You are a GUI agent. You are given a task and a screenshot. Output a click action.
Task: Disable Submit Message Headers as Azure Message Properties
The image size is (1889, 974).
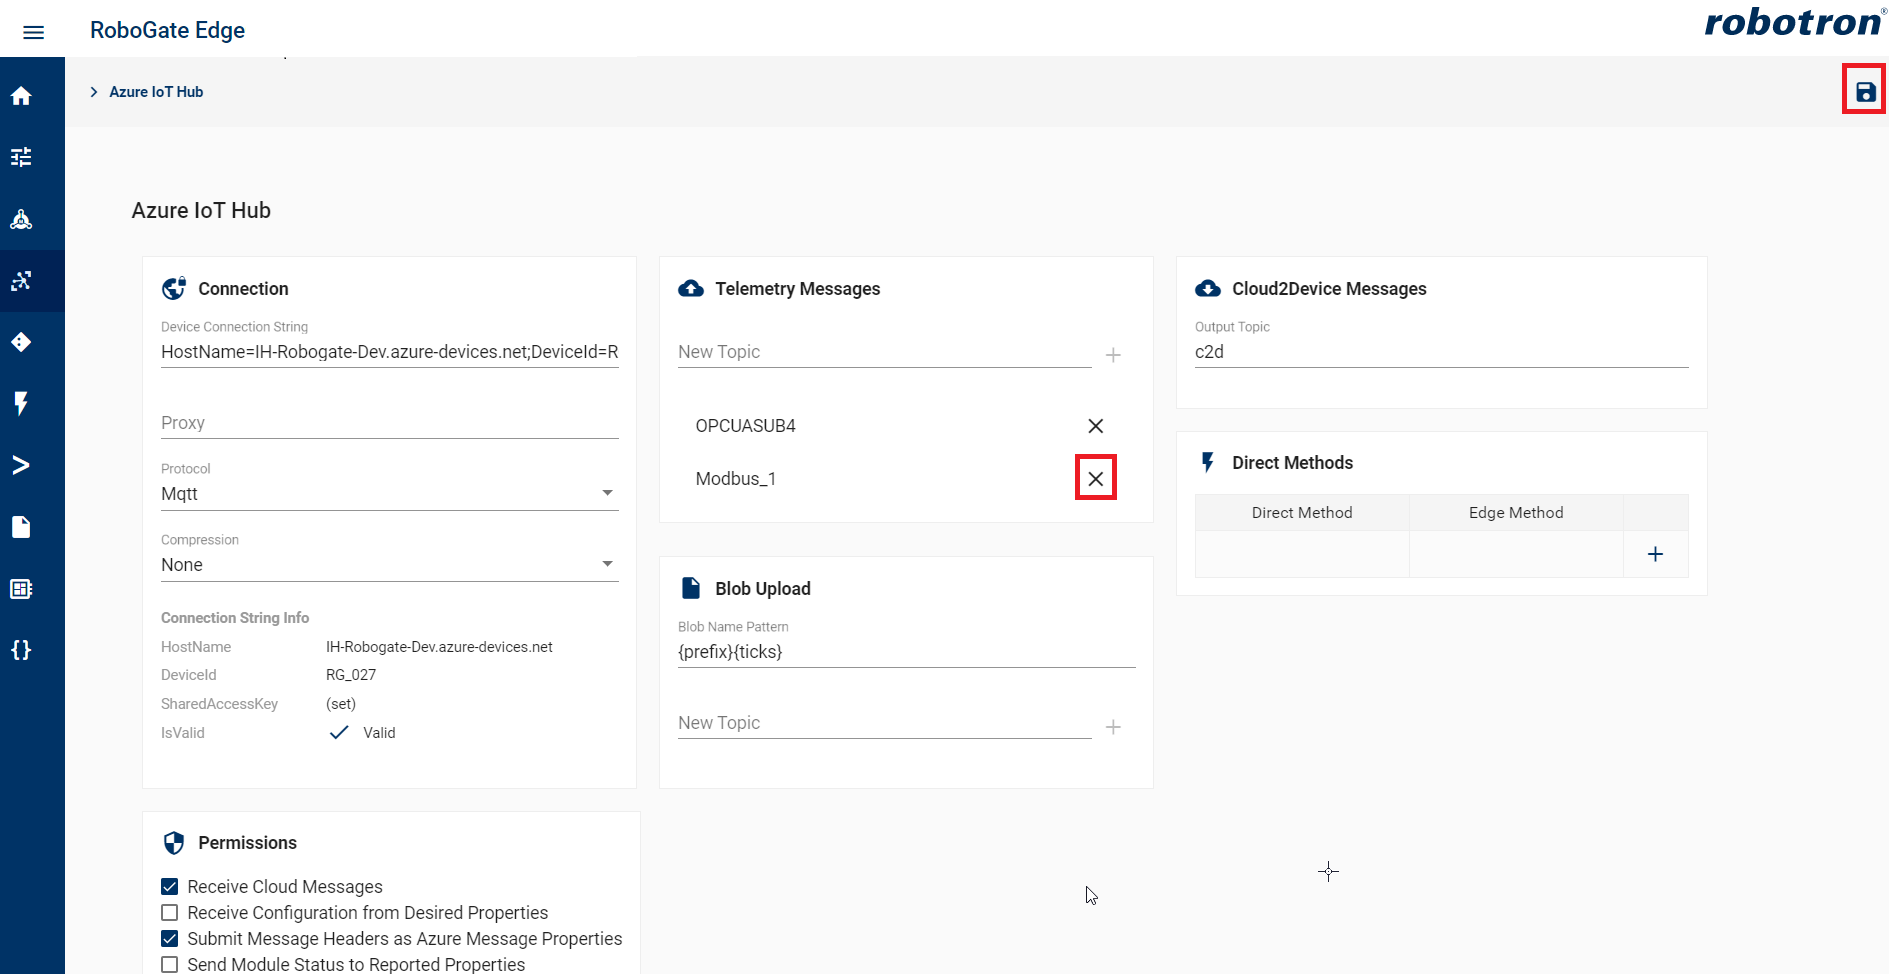pyautogui.click(x=168, y=938)
